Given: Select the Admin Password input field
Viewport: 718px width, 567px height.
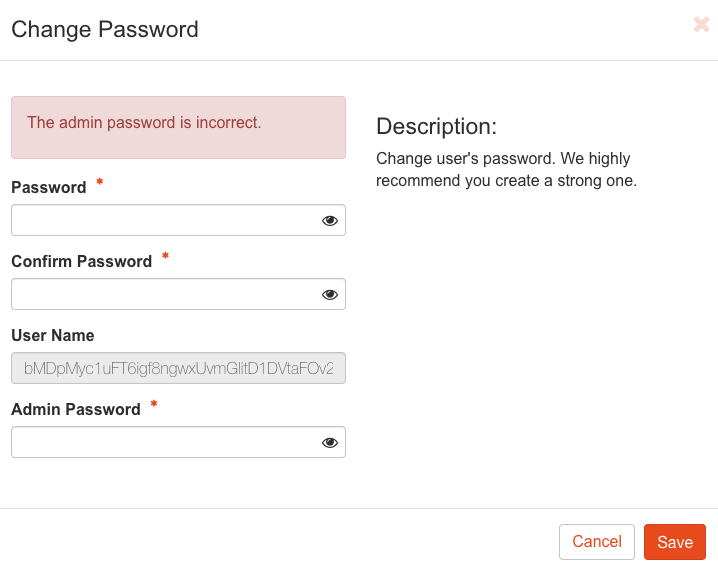Looking at the screenshot, I should [x=165, y=443].
